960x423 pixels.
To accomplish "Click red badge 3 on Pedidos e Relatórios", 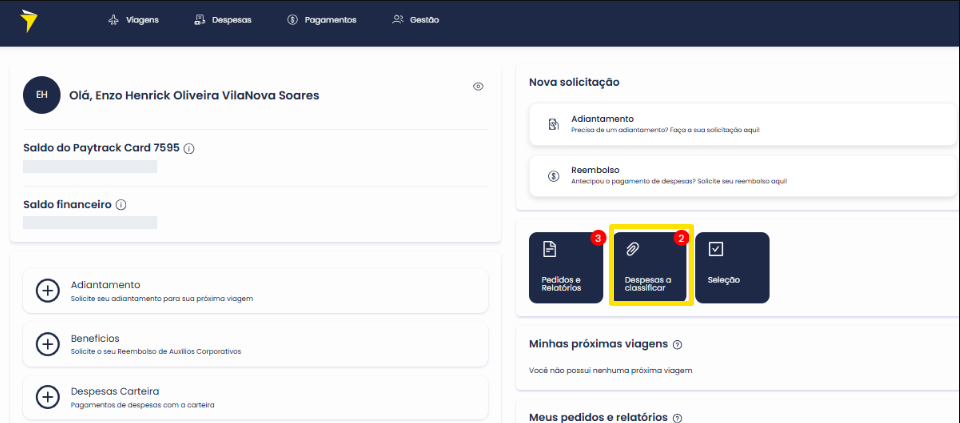I will tap(598, 238).
